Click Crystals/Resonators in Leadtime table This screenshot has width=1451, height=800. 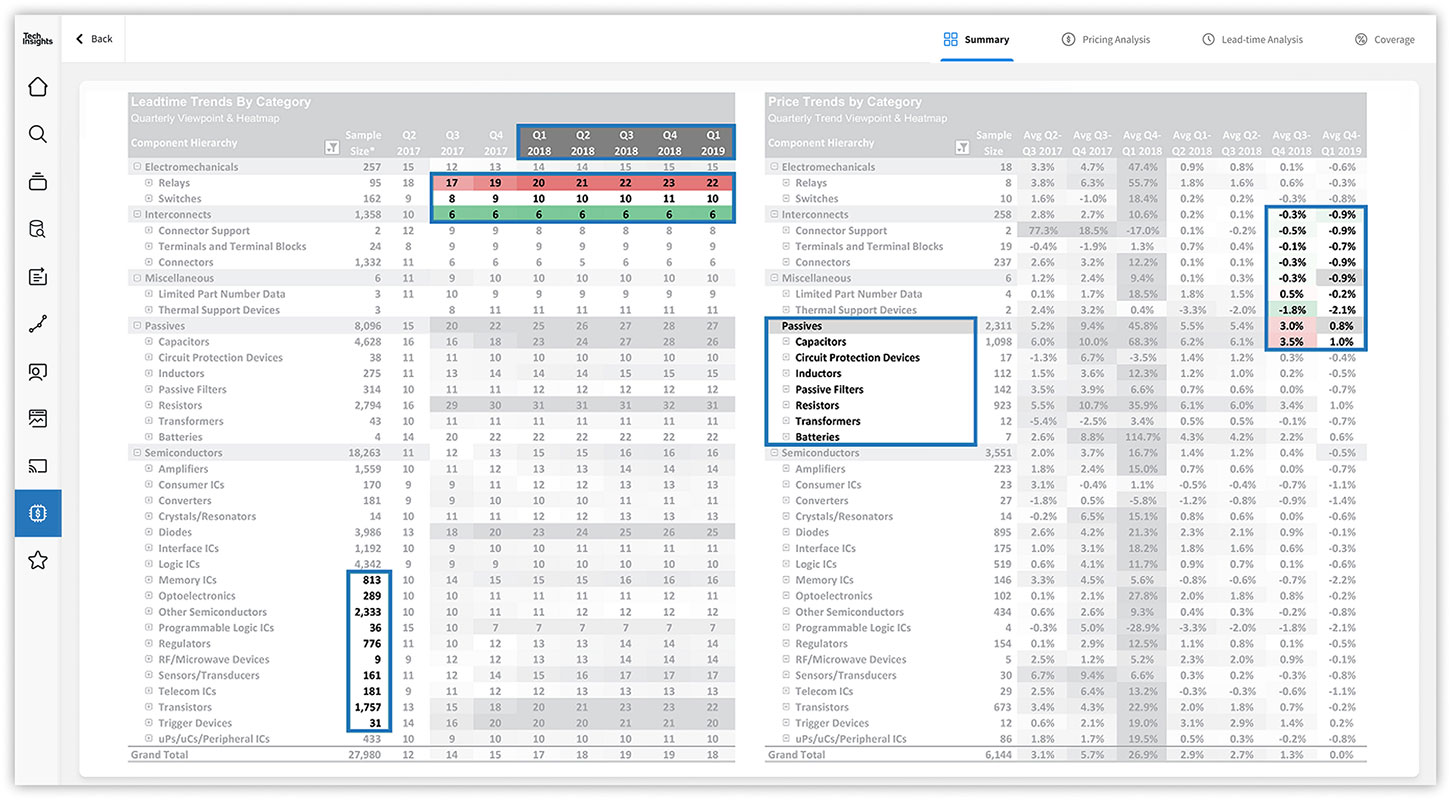207,517
